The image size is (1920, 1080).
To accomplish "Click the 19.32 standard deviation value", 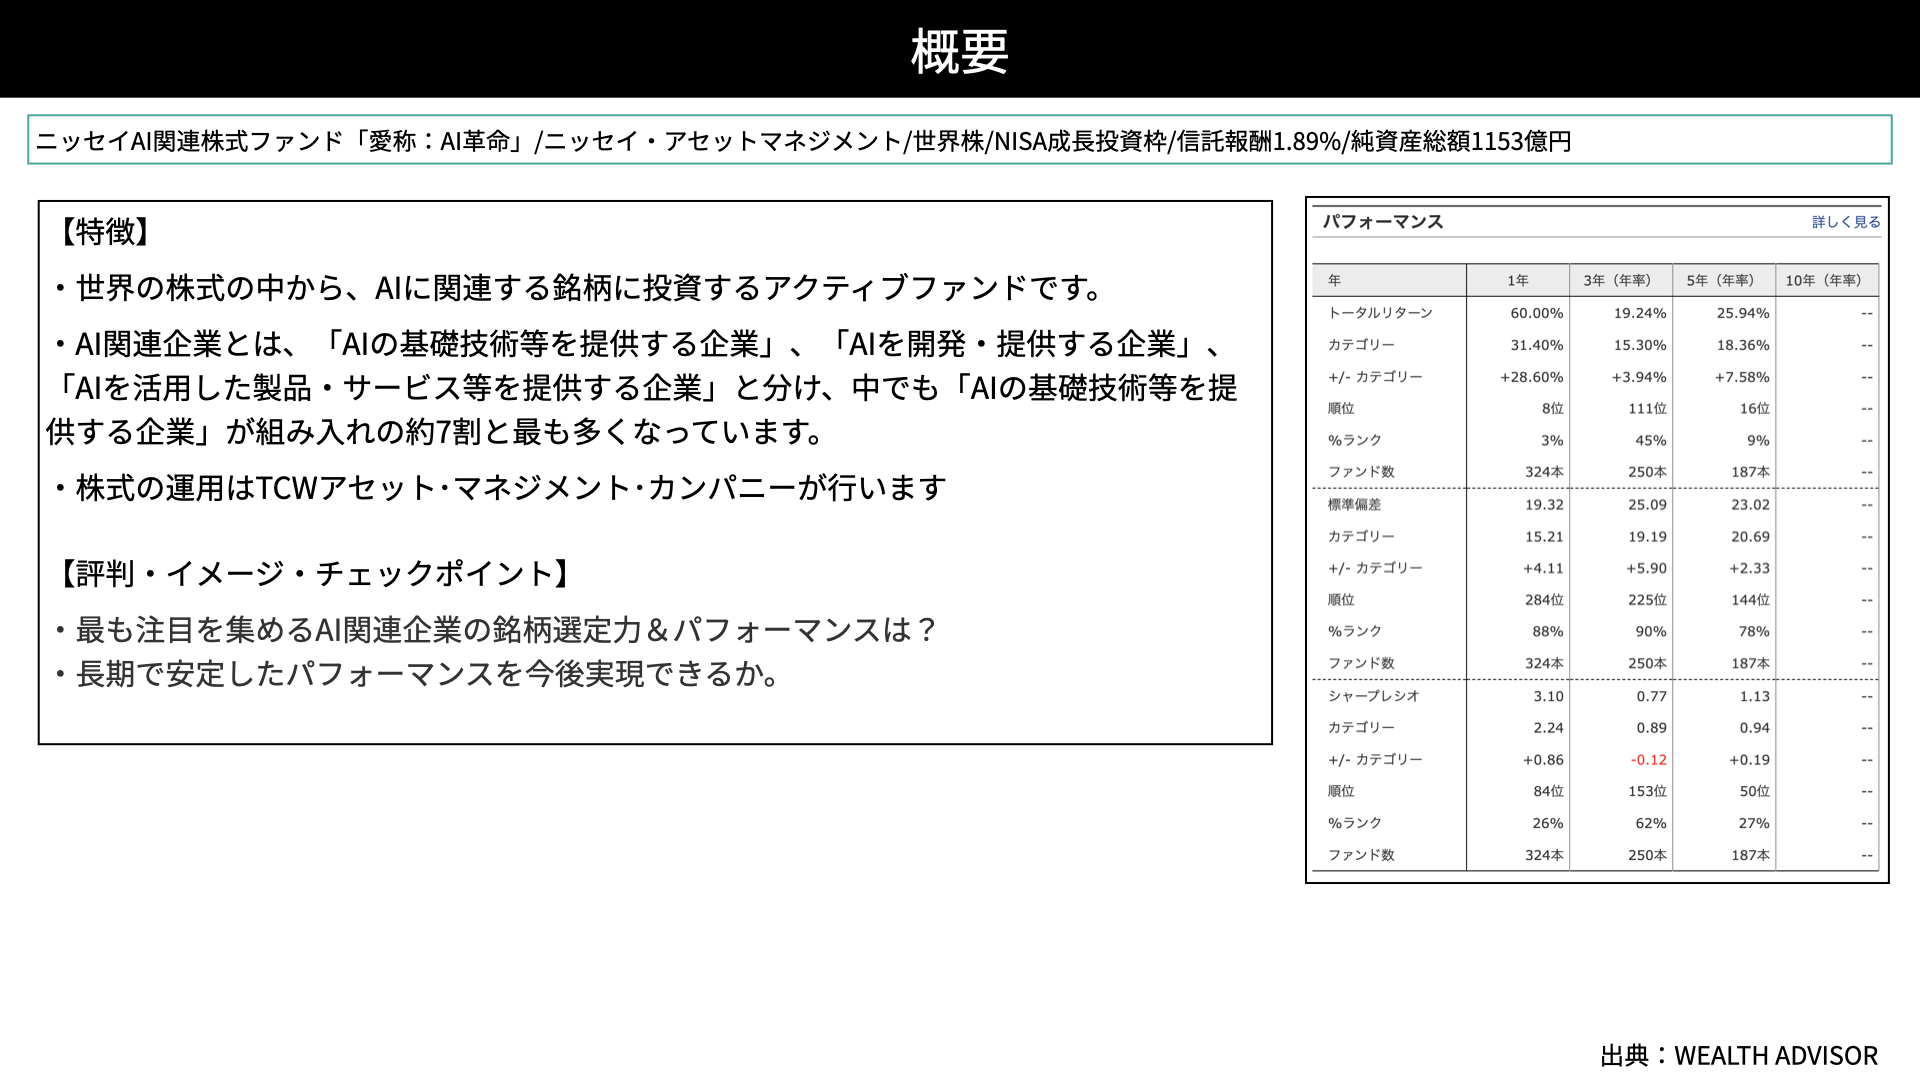I will click(1544, 505).
